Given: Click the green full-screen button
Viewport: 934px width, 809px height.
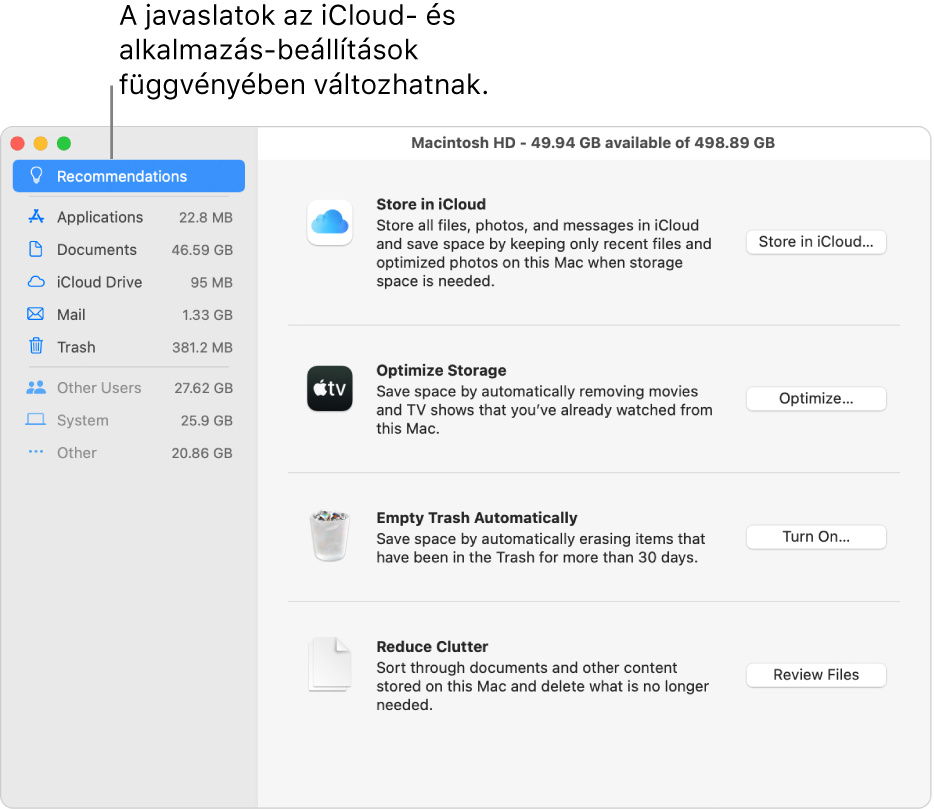Looking at the screenshot, I should click(64, 144).
